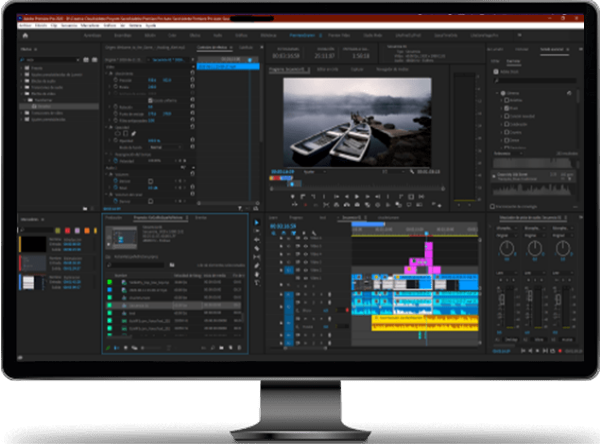Toggle snap magnet in timeline header
This screenshot has width=600, height=444.
[x=284, y=233]
